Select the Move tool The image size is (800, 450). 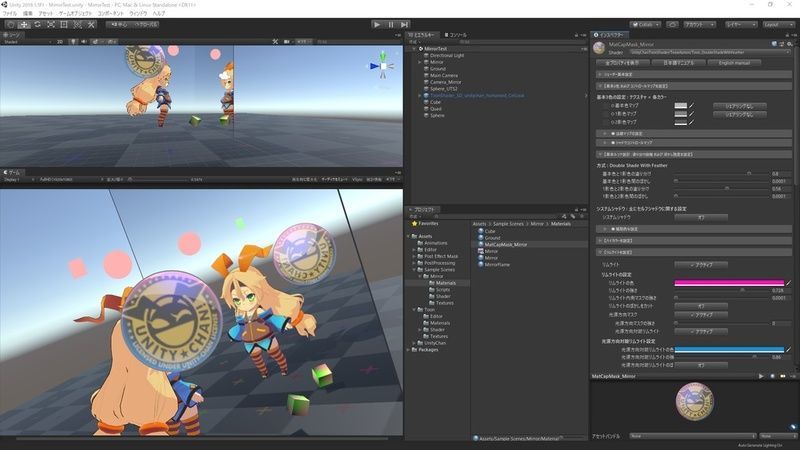point(25,23)
